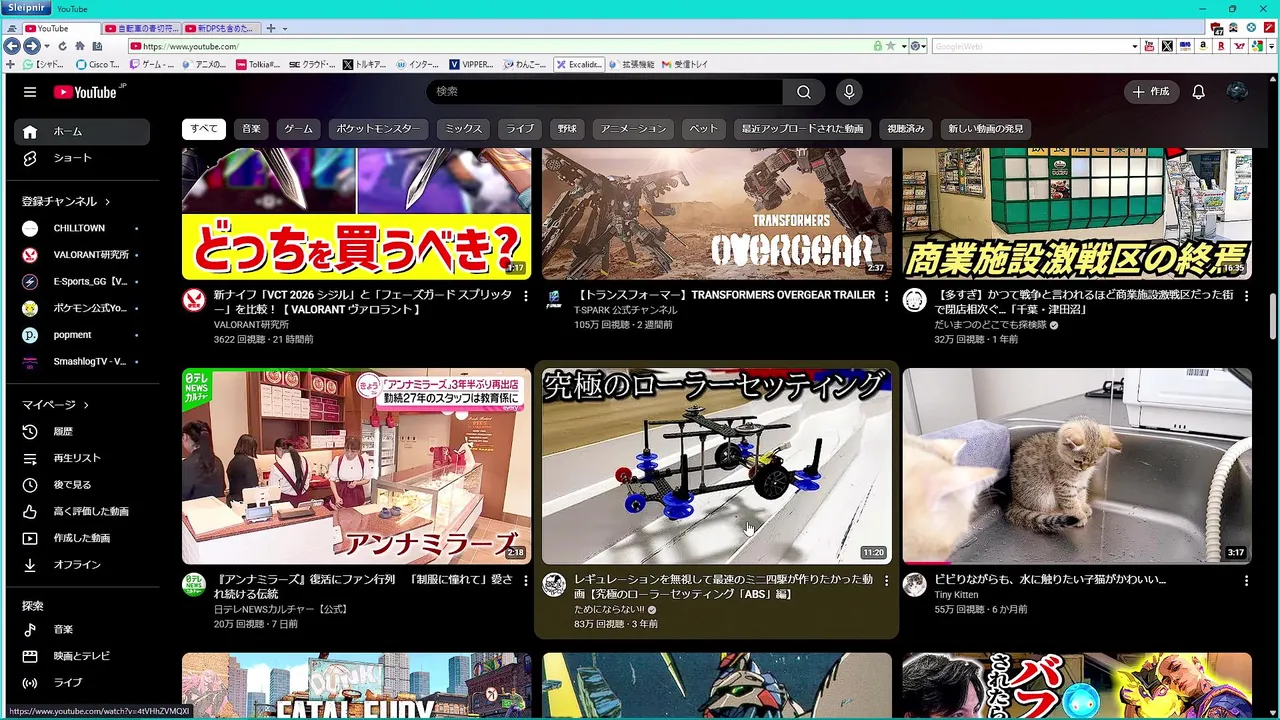
Task: Click the 作成 create button
Action: 1150,92
